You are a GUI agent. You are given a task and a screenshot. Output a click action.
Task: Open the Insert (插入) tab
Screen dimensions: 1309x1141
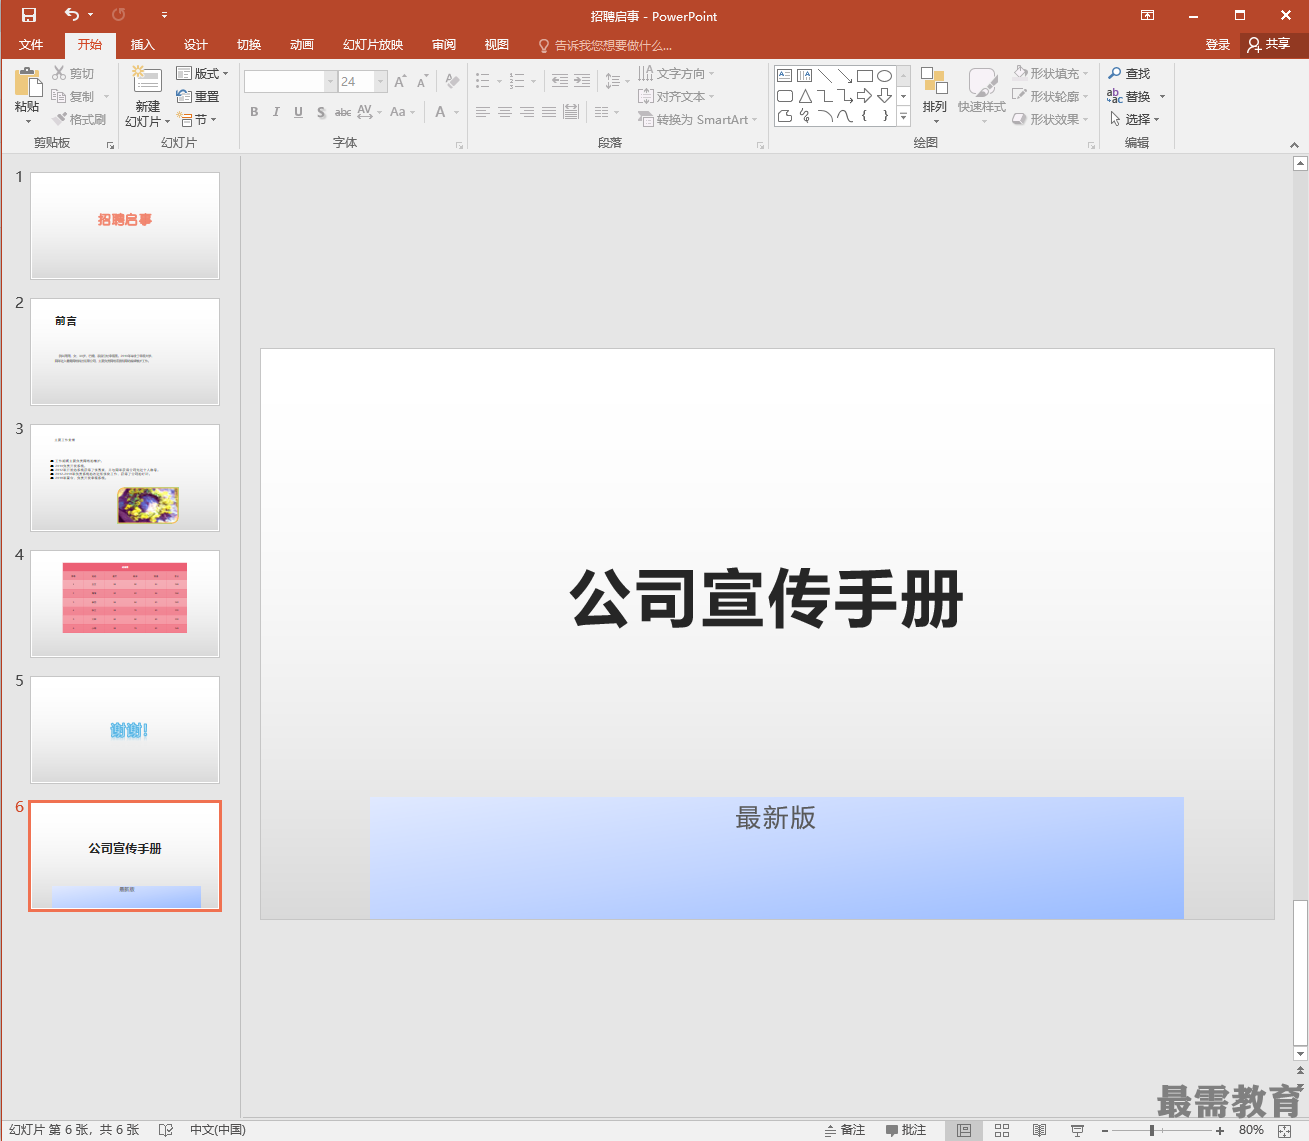[x=143, y=45]
